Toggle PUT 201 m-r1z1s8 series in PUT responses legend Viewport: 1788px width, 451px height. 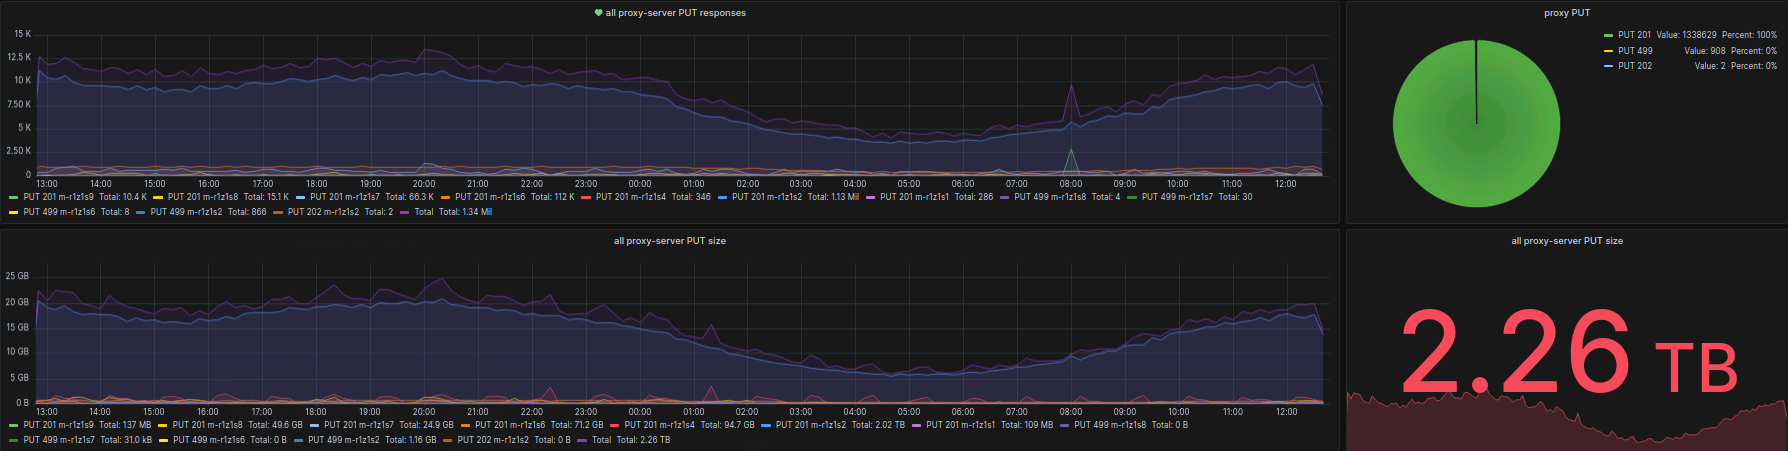tap(203, 197)
